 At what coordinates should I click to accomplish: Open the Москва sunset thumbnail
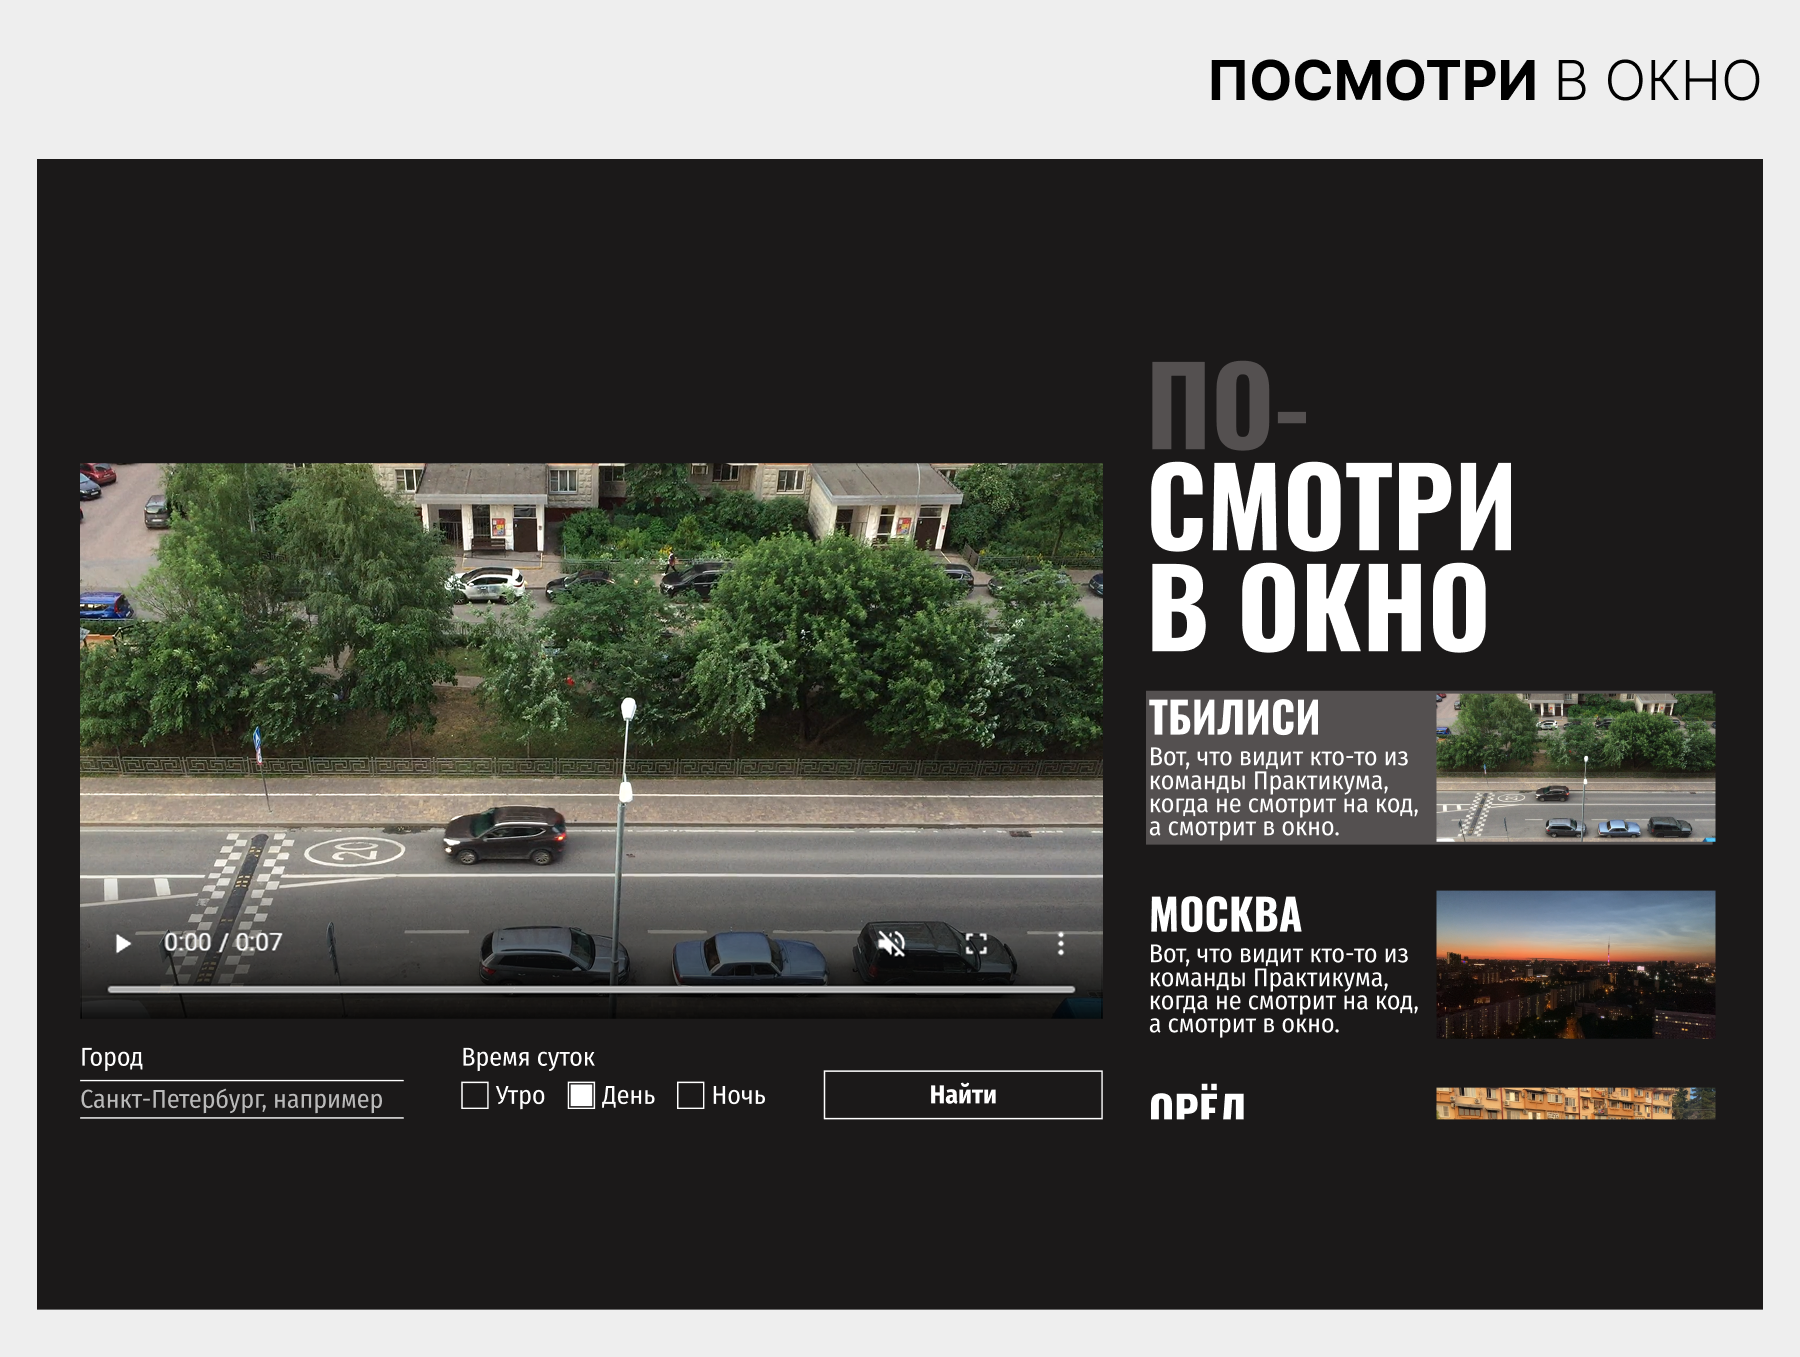pos(1575,964)
